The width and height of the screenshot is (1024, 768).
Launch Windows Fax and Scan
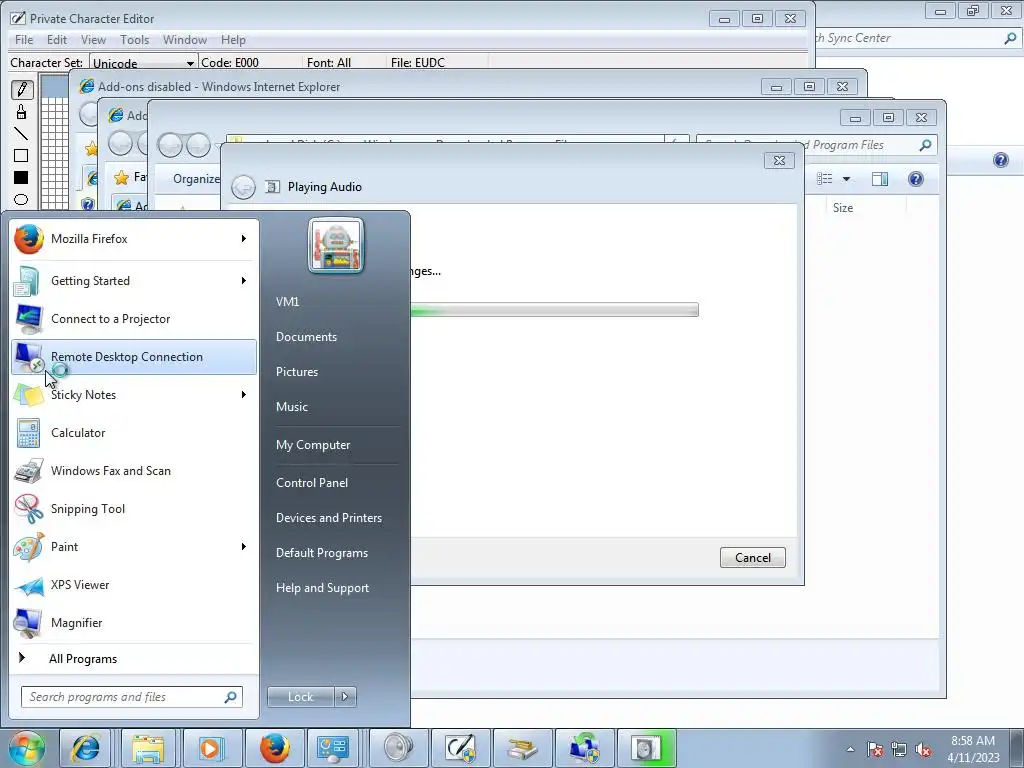point(134,471)
